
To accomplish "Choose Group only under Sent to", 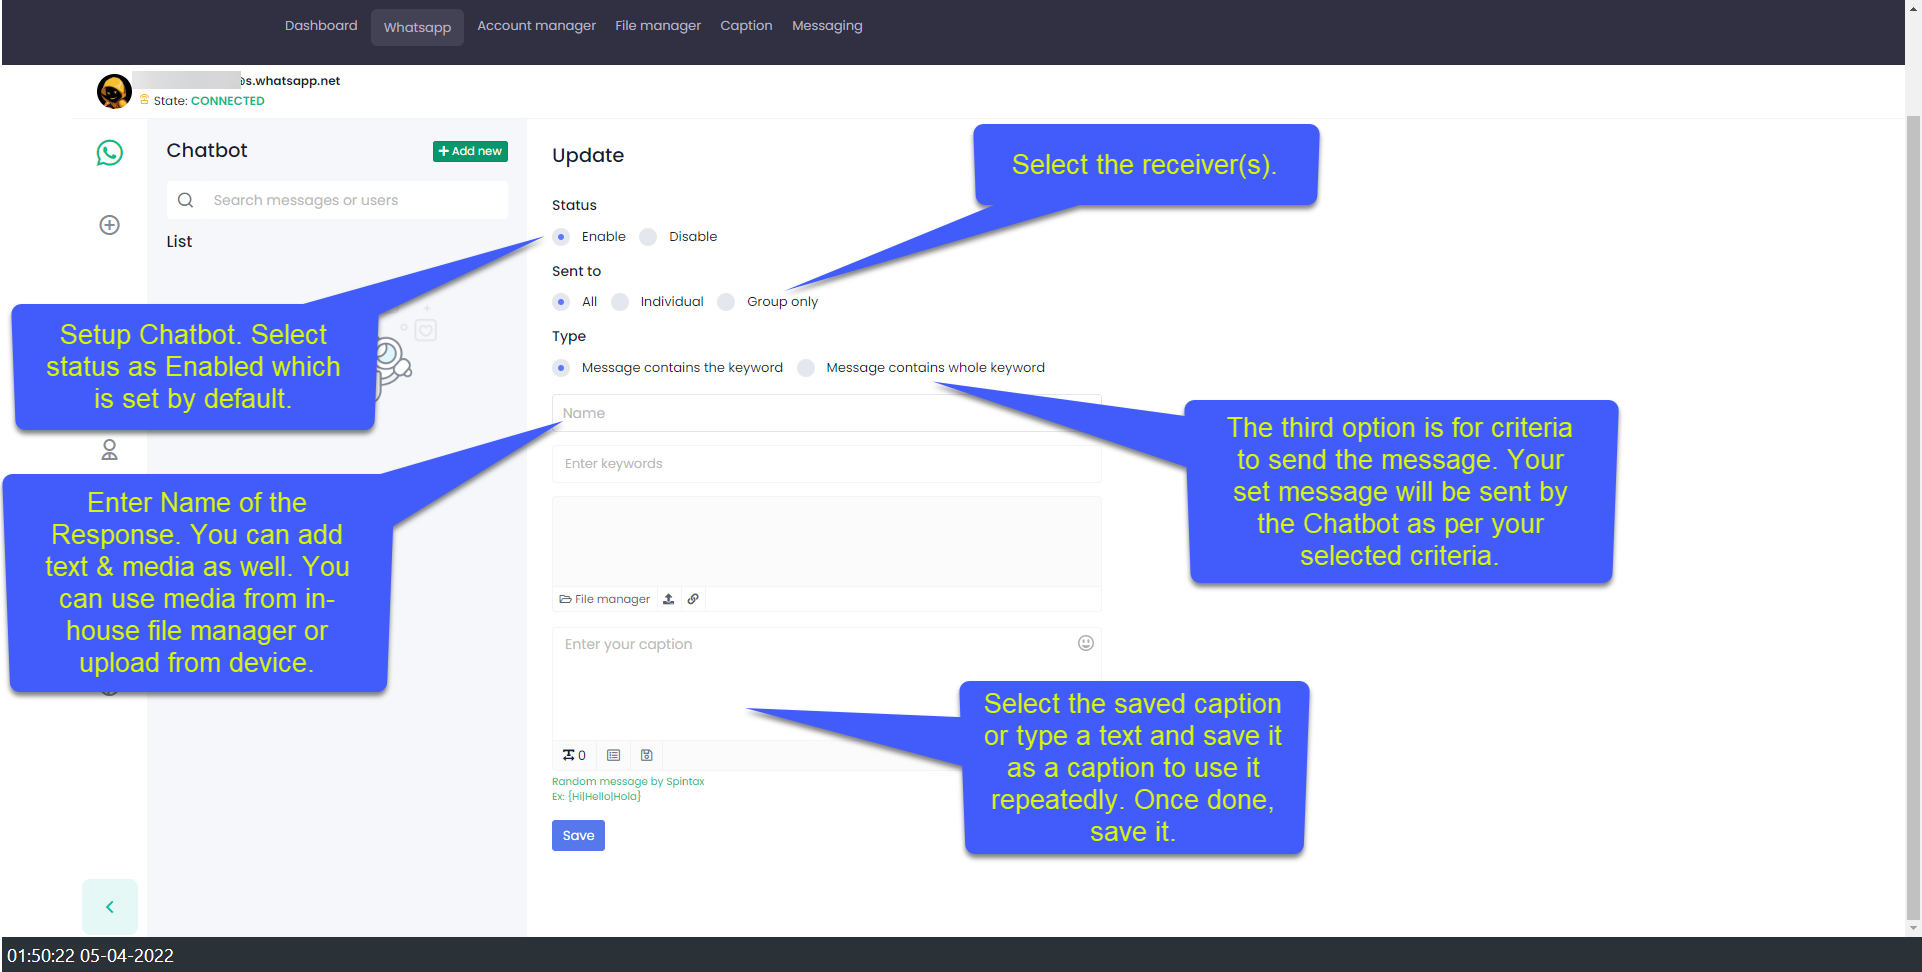I will tap(726, 302).
